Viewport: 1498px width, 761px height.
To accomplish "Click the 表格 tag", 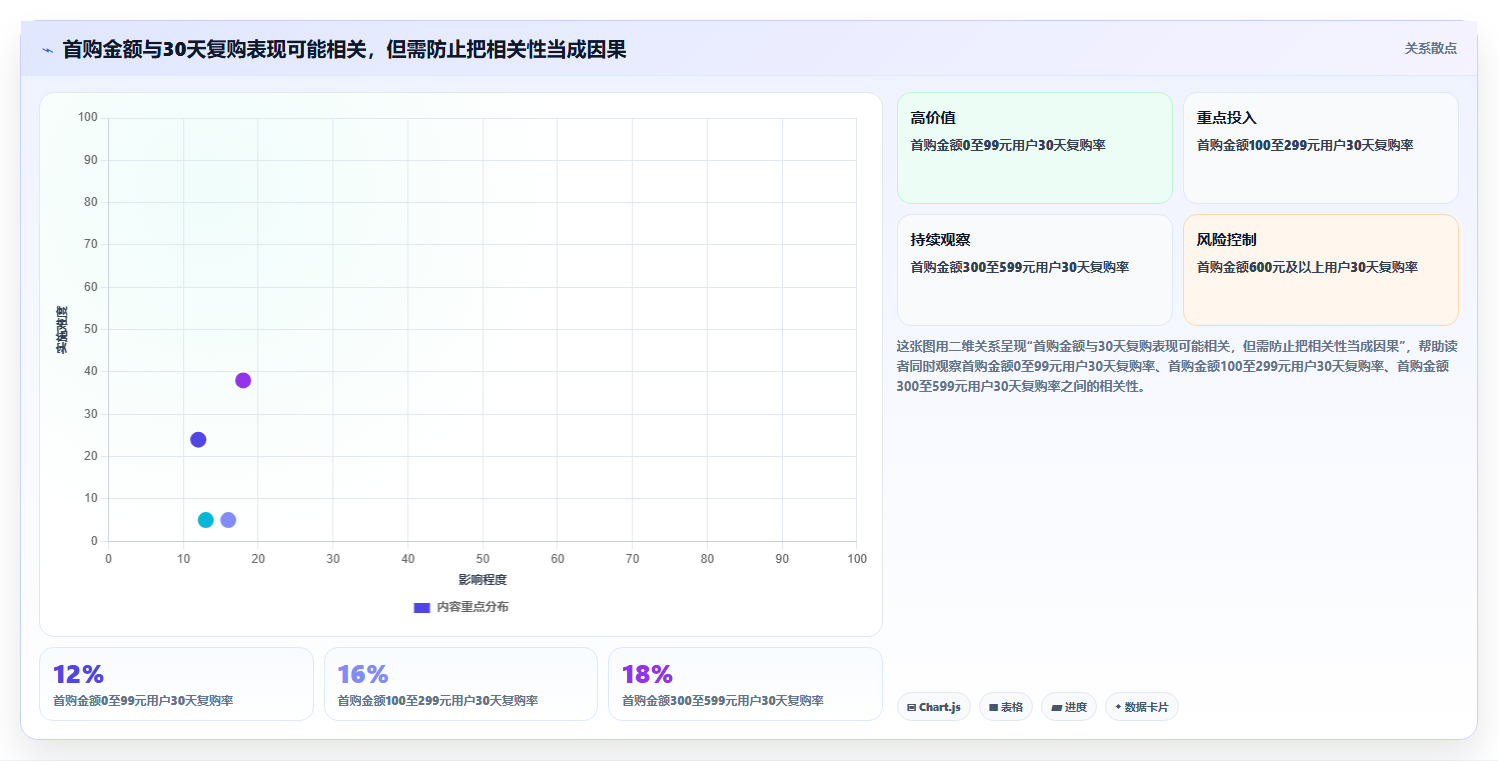I will coord(1005,707).
